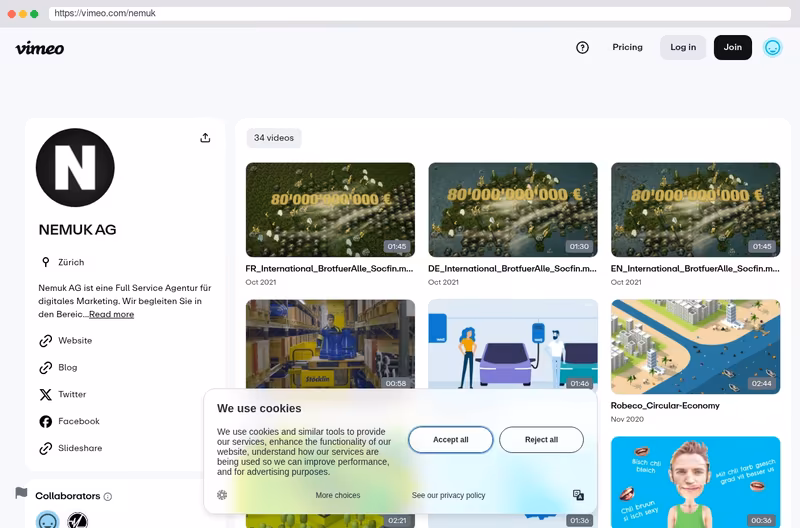The width and height of the screenshot is (800, 528).
Task: Open the cartoon man video lasting 00:36
Action: [x=695, y=482]
